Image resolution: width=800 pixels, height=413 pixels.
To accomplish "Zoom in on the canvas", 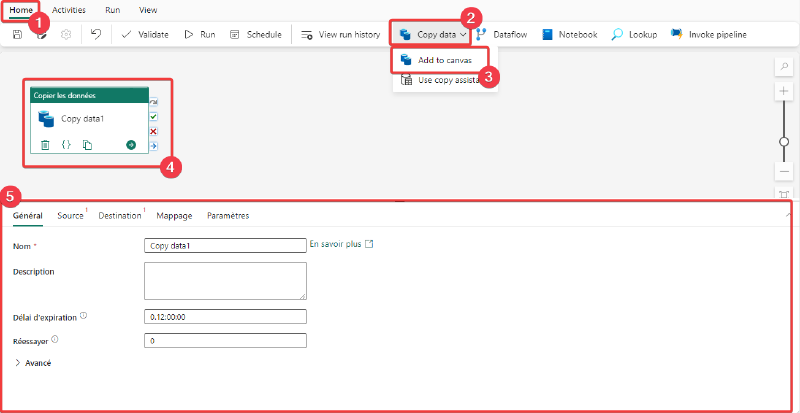I will pyautogui.click(x=784, y=91).
